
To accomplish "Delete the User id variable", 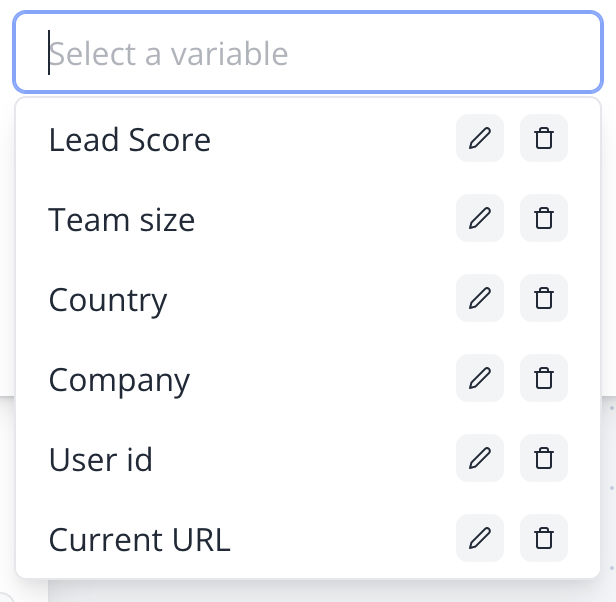I will point(544,459).
